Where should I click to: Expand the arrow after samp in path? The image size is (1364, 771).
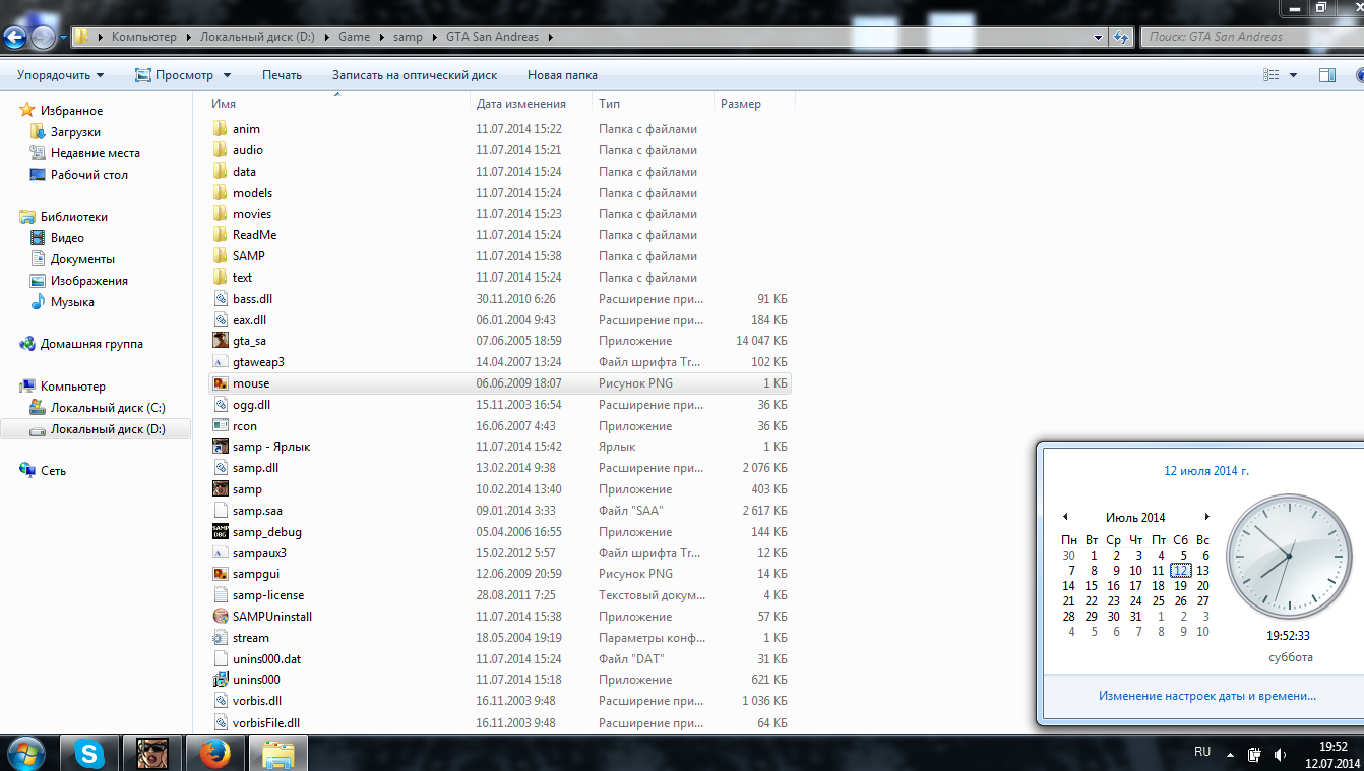tap(433, 37)
